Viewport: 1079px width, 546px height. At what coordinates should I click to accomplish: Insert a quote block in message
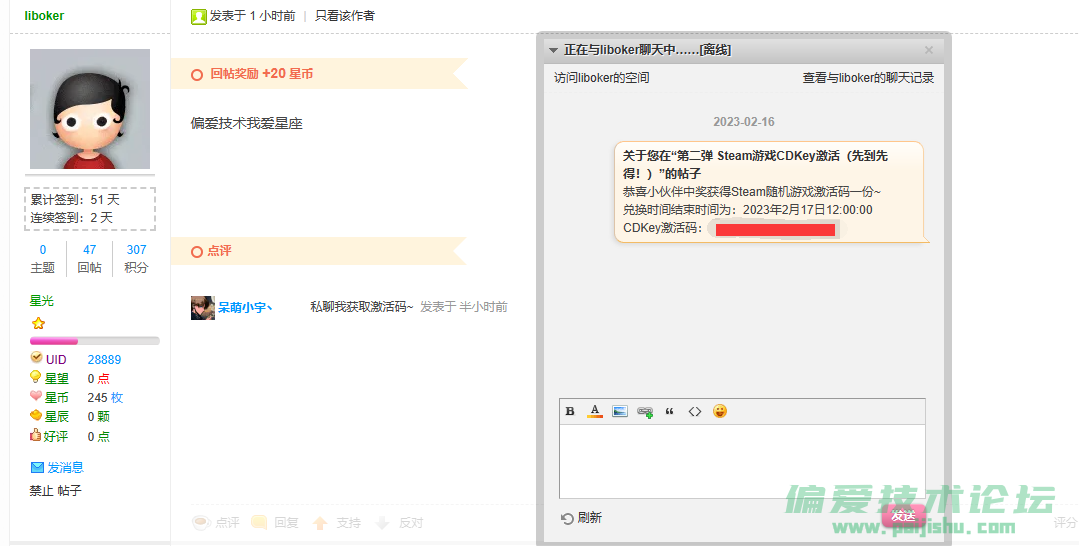pos(670,411)
